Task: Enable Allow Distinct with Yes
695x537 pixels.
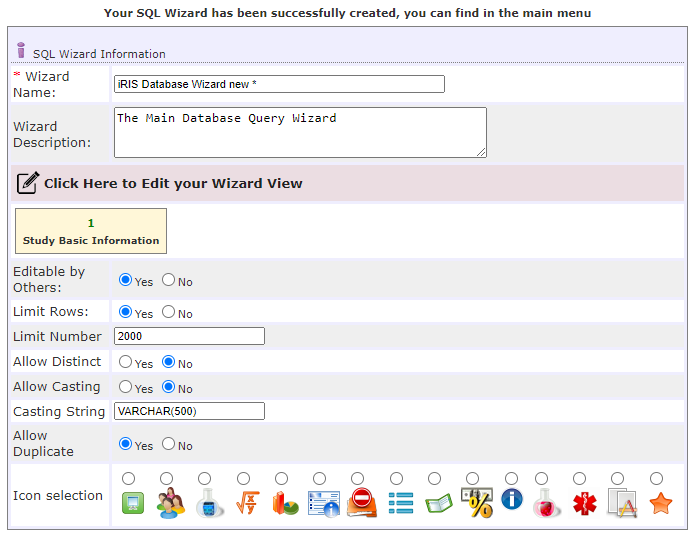Action: coord(125,362)
